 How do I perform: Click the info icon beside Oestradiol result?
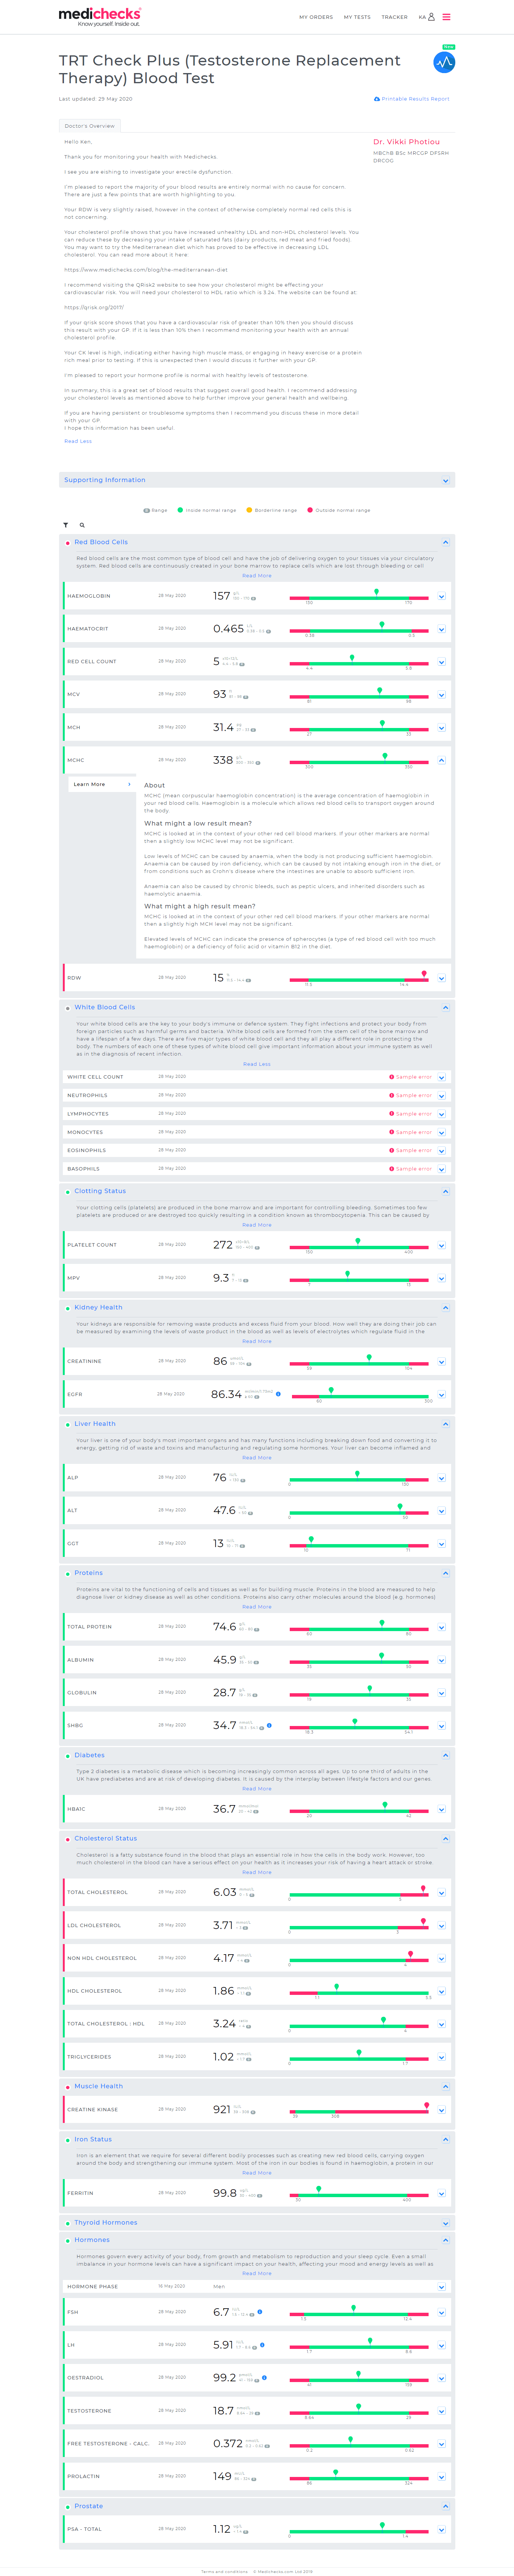(264, 2377)
